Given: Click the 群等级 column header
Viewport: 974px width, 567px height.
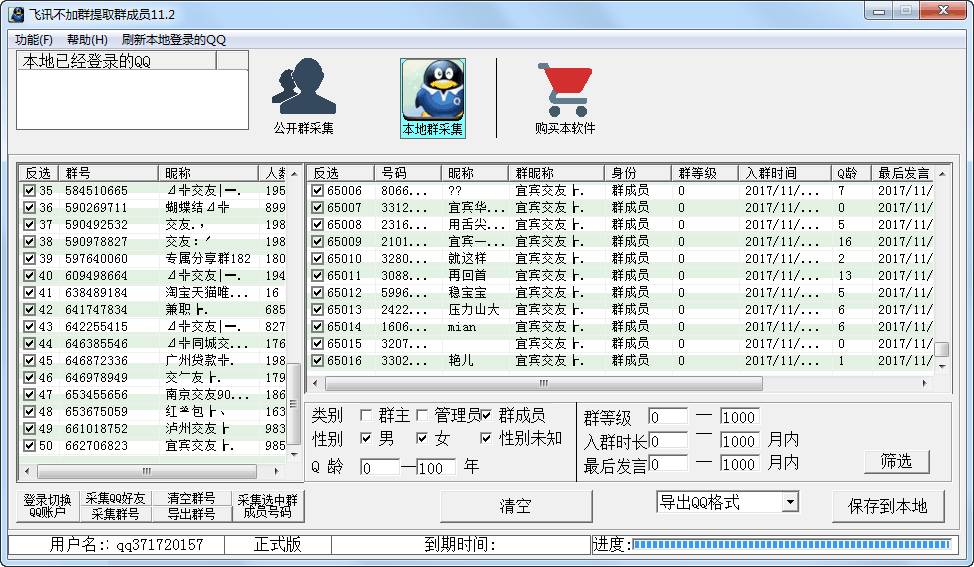Looking at the screenshot, I should [705, 173].
